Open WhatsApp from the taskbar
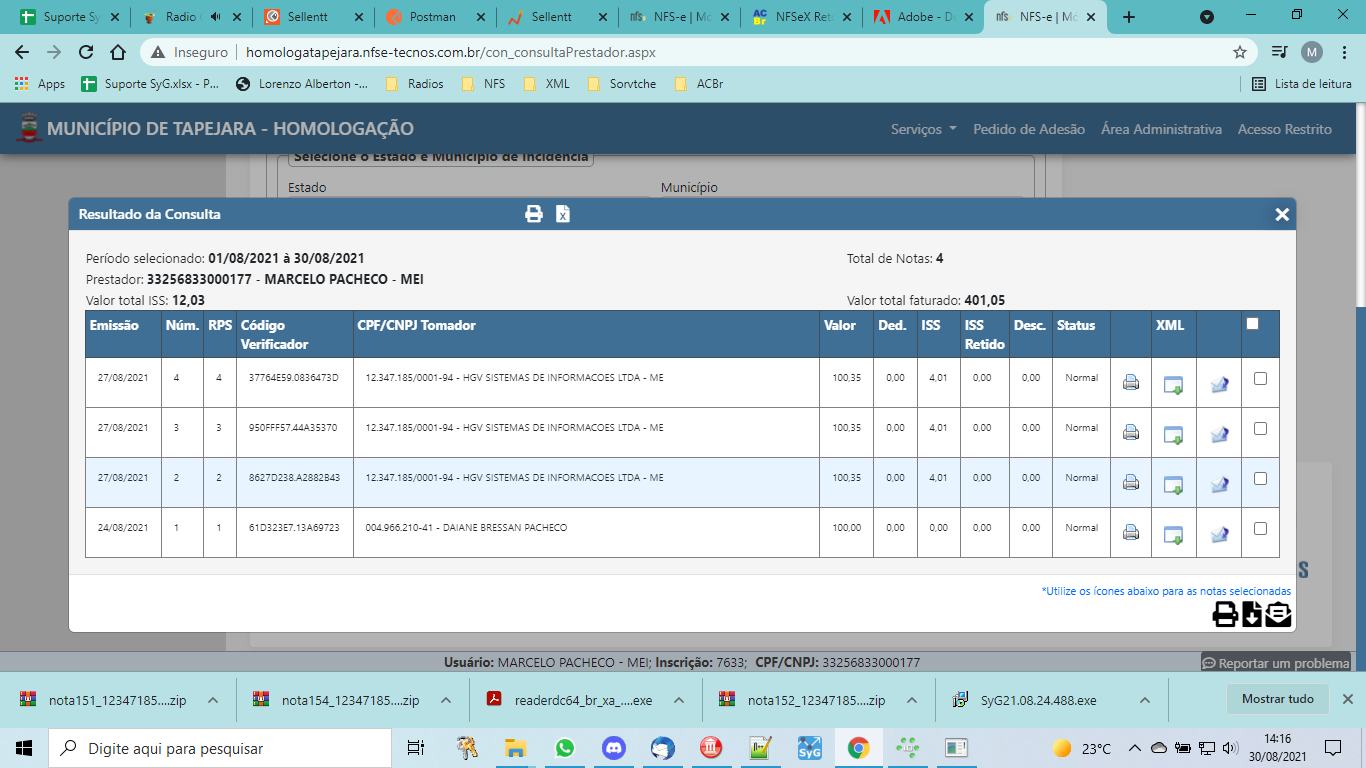 point(564,748)
